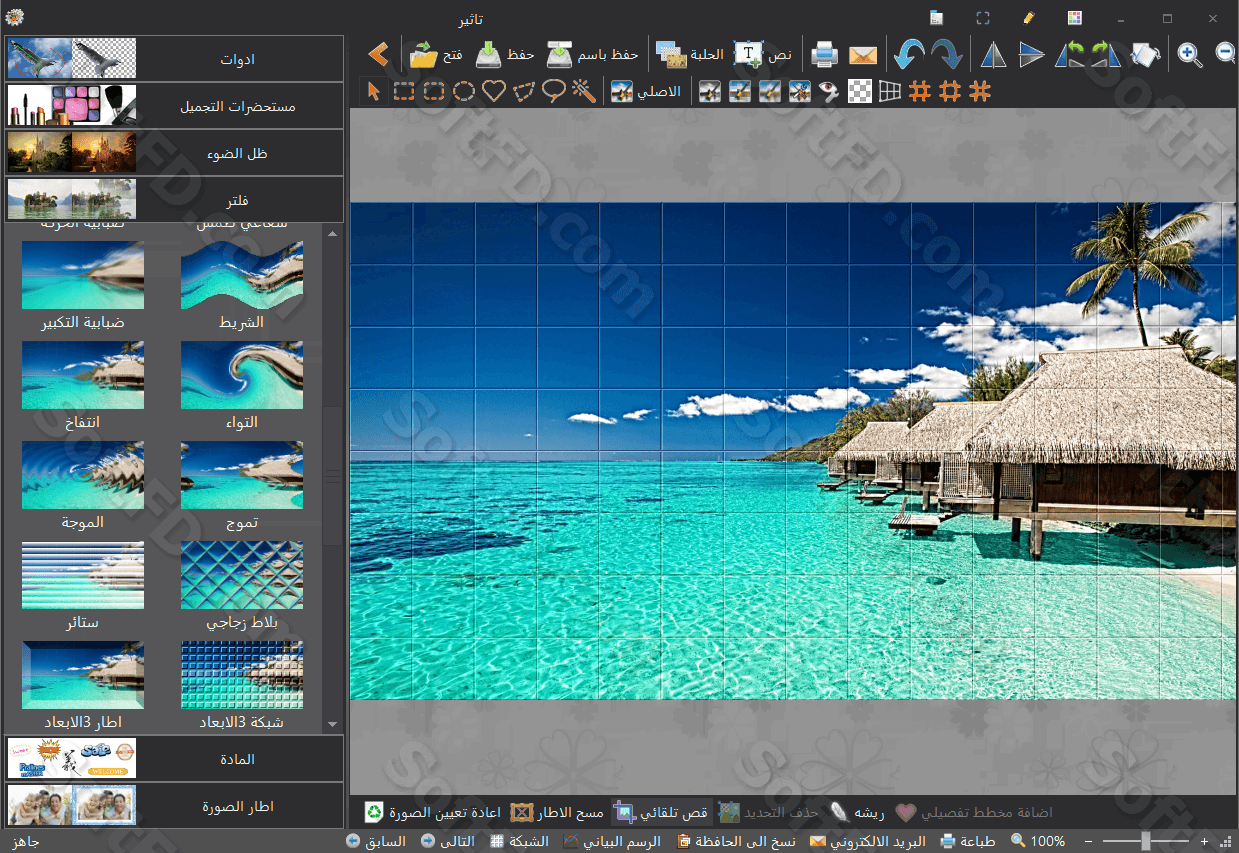Viewport: 1239px width, 853px height.
Task: Apply the الشريط filter thumbnail
Action: (x=242, y=275)
